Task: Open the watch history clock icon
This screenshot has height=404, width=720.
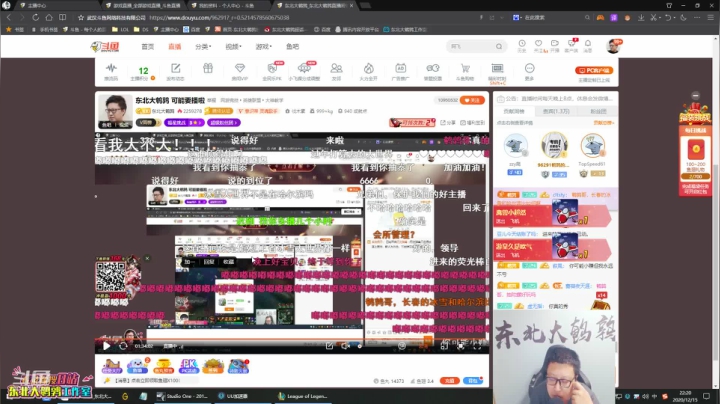Action: click(522, 45)
